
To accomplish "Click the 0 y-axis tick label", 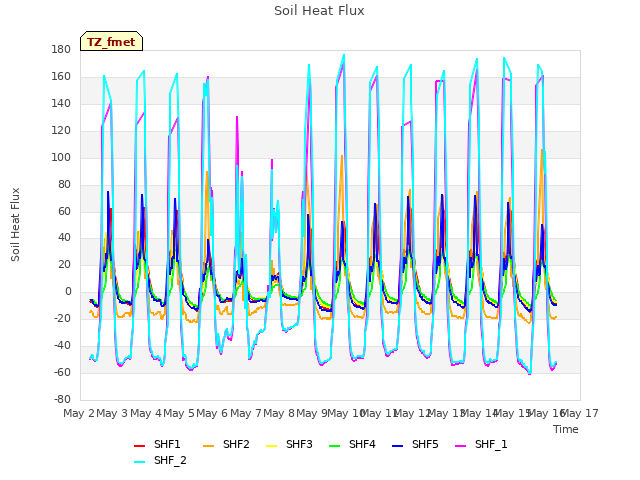I will click(68, 291).
